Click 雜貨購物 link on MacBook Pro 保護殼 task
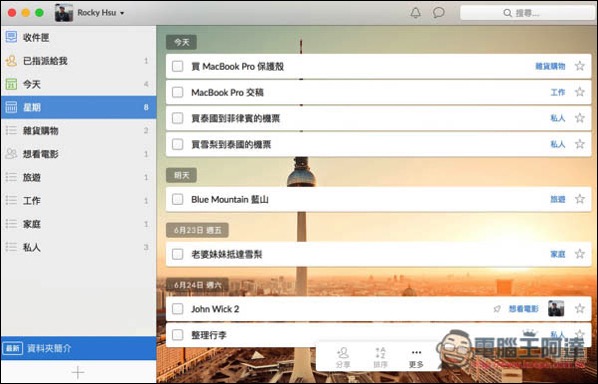Viewport: 598px width, 384px height. [x=550, y=66]
